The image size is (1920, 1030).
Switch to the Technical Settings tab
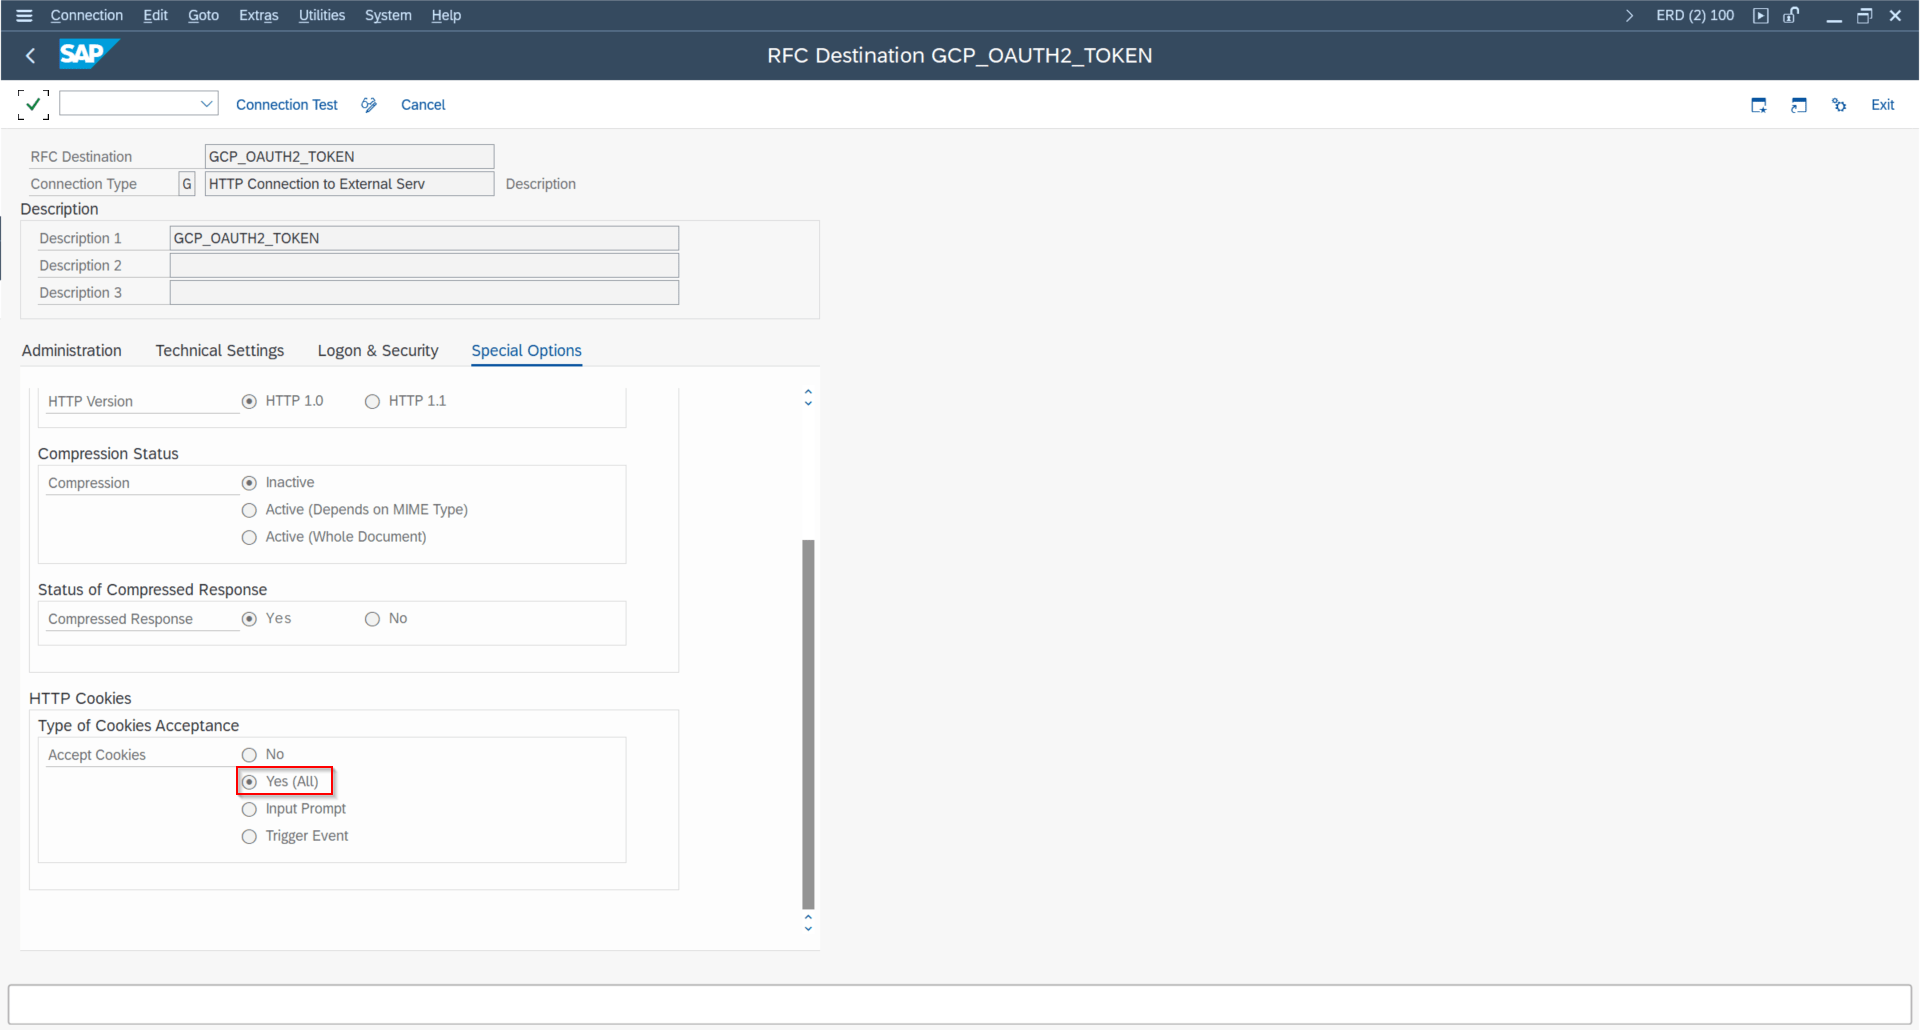click(220, 350)
